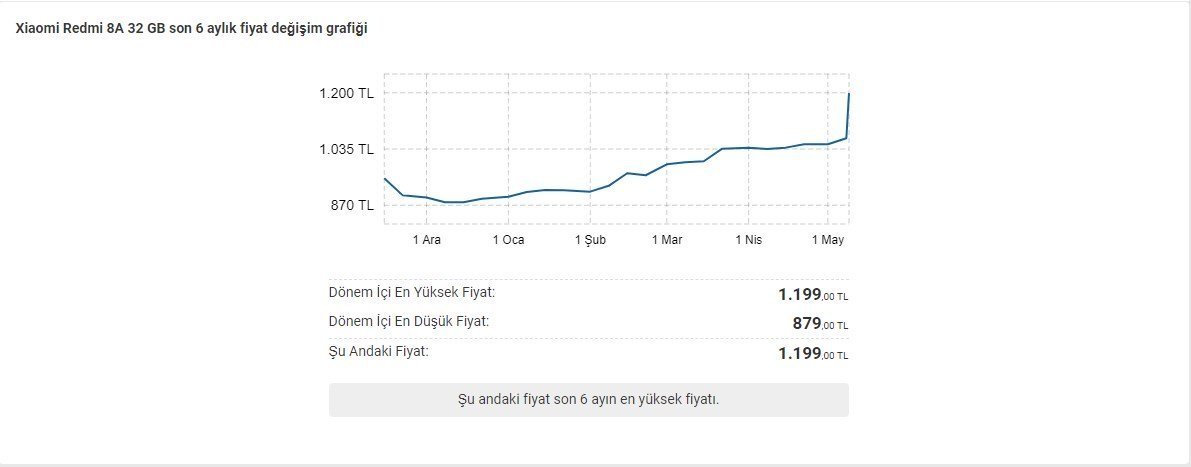Click the price line point above 1 Nis
Viewport: 1191px width, 467px height.
[748, 148]
